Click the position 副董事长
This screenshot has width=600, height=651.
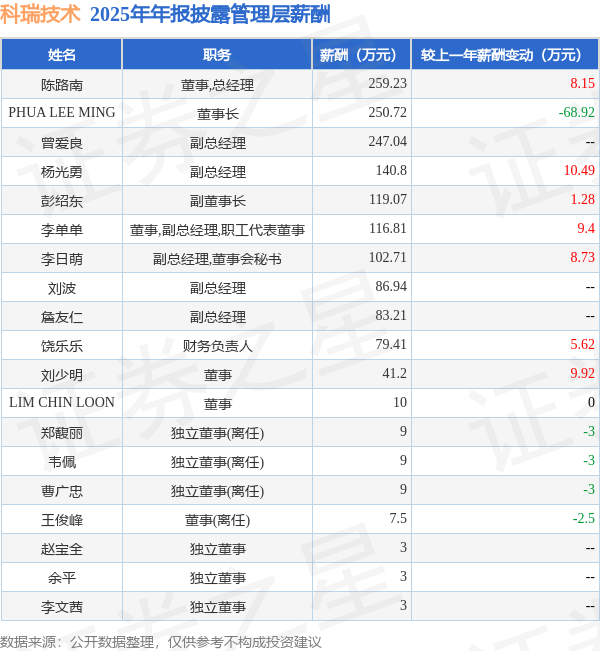click(218, 201)
